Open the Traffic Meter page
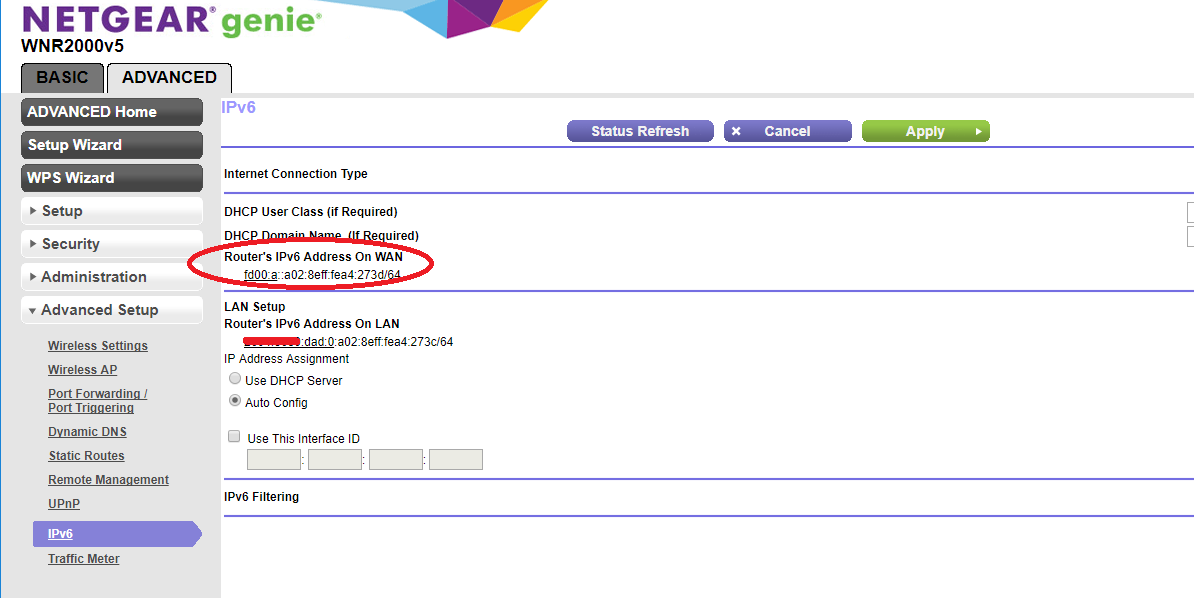1194x598 pixels. coord(83,558)
